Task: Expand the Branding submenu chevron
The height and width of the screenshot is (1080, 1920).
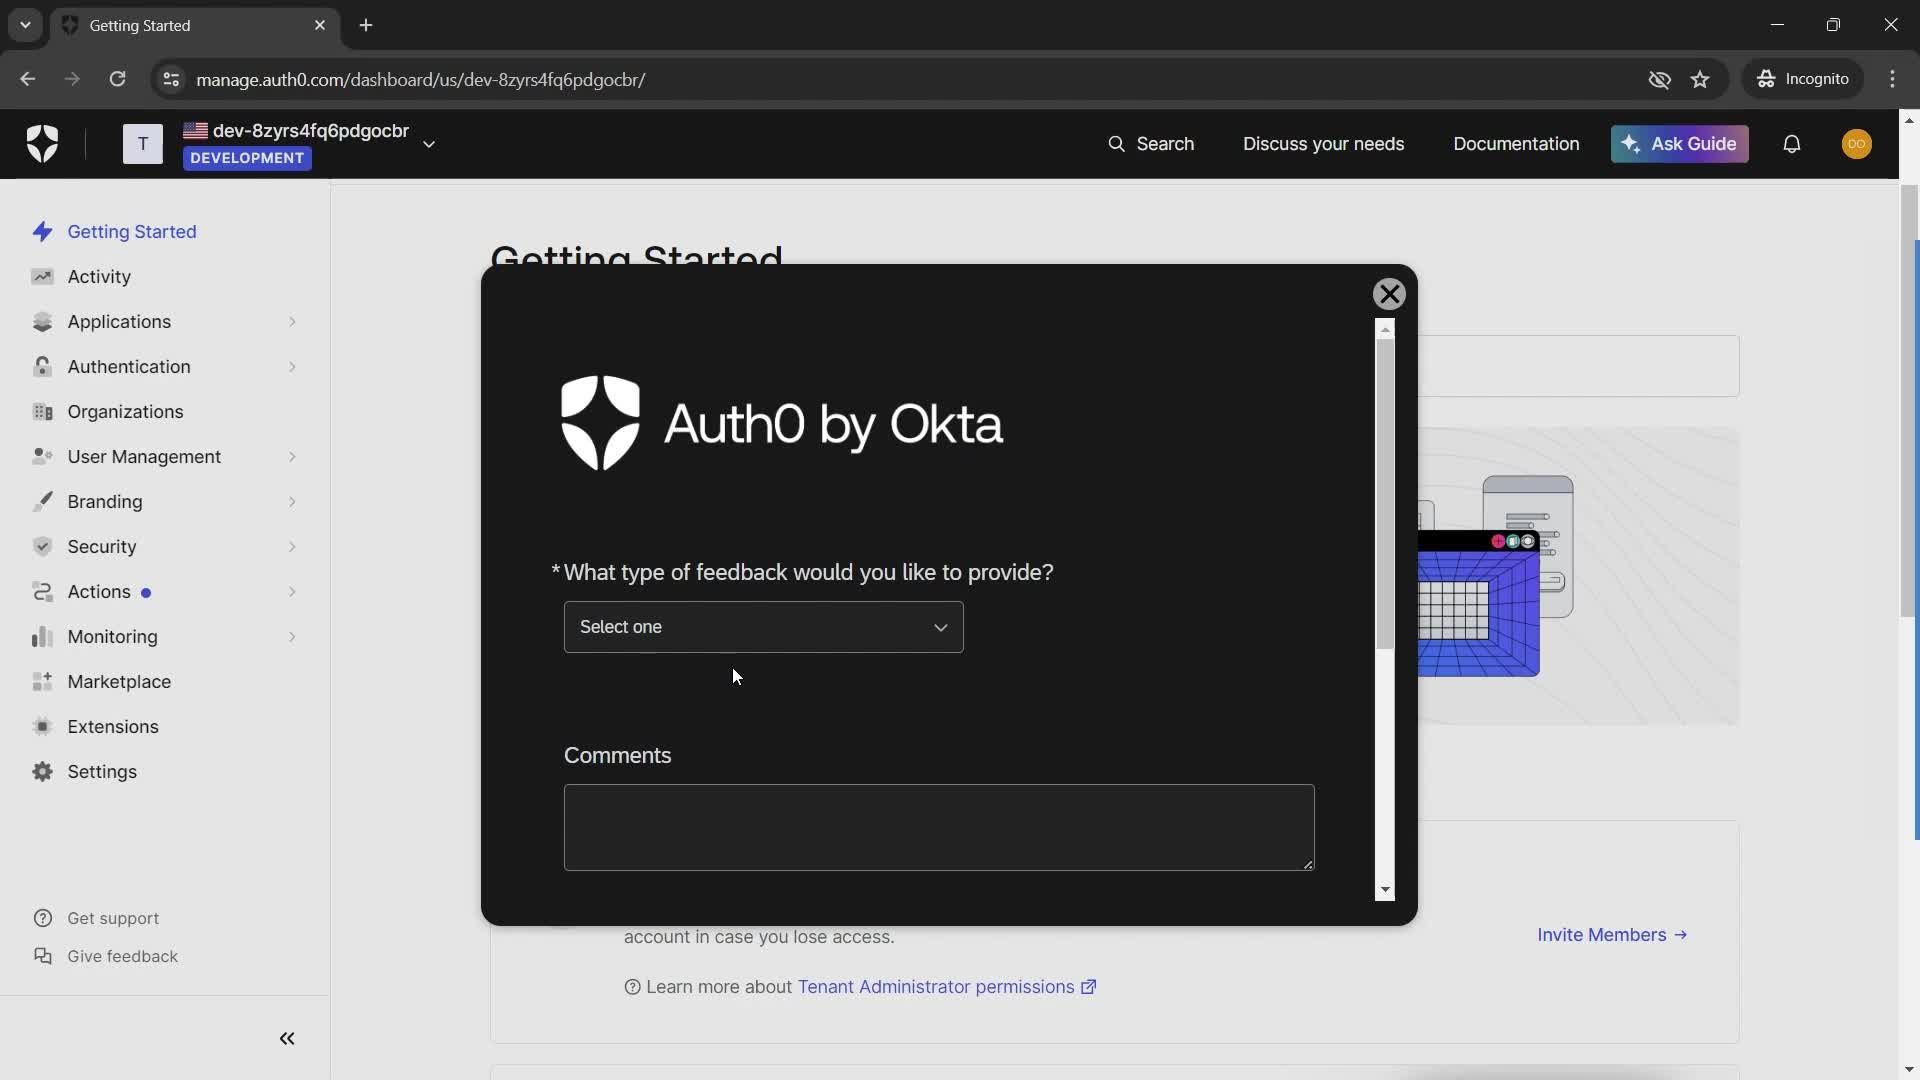Action: [x=292, y=502]
